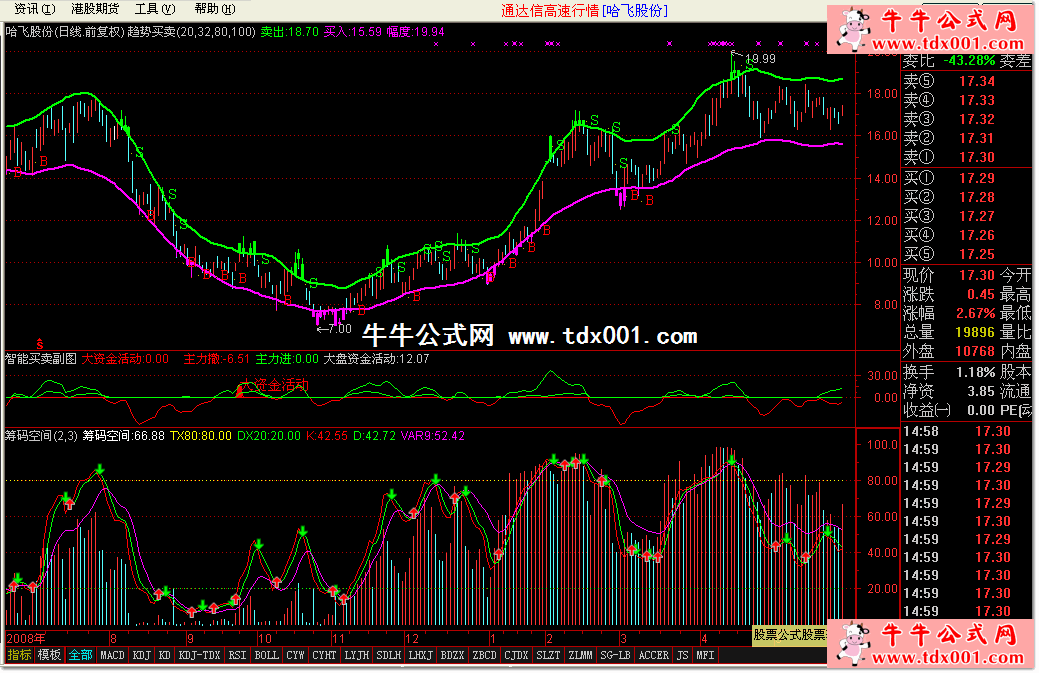Select the CYHT indicator tab
This screenshot has width=1039, height=673.
325,655
